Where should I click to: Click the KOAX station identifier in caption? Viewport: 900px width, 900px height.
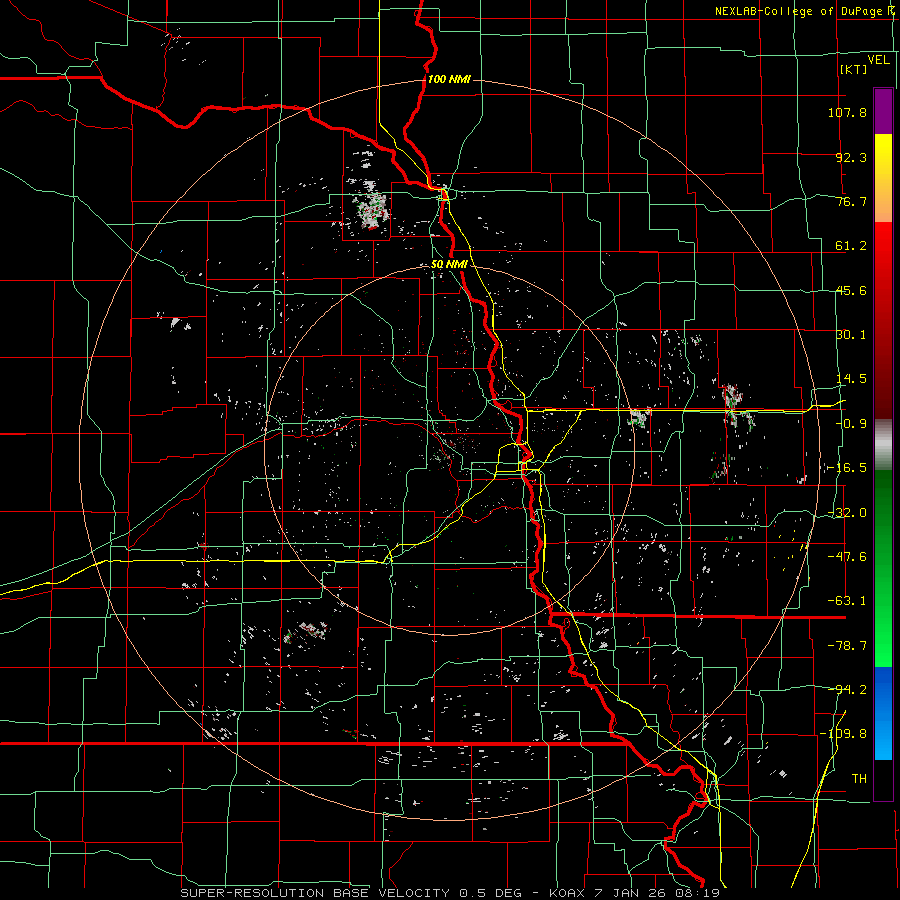click(566, 893)
